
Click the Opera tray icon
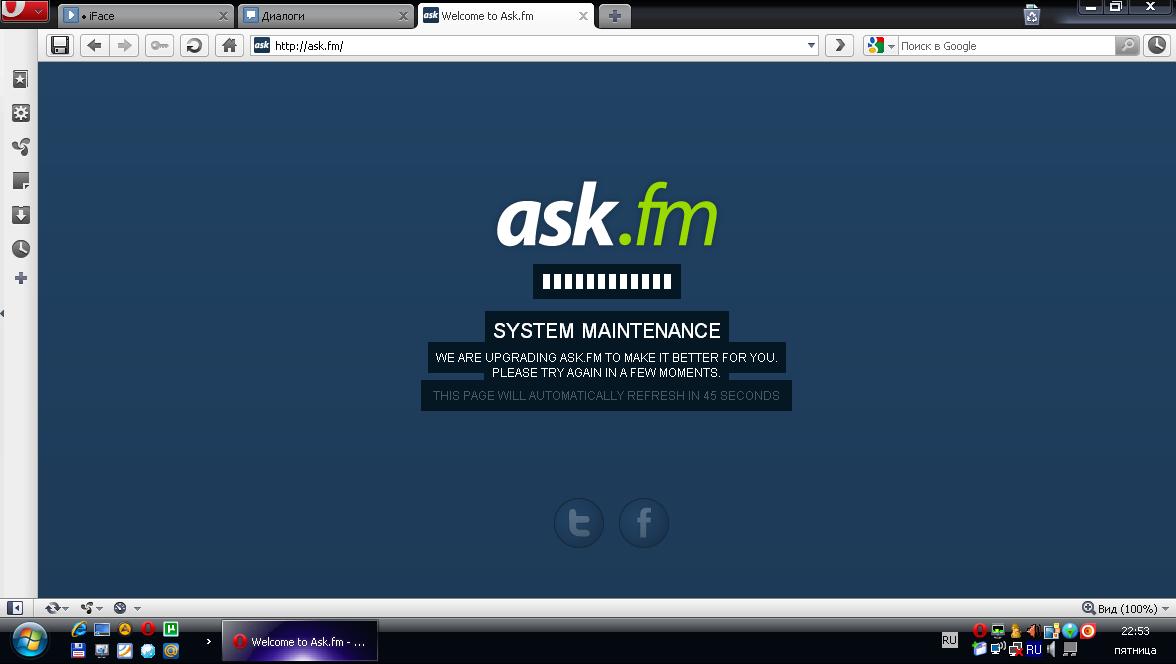(x=979, y=631)
